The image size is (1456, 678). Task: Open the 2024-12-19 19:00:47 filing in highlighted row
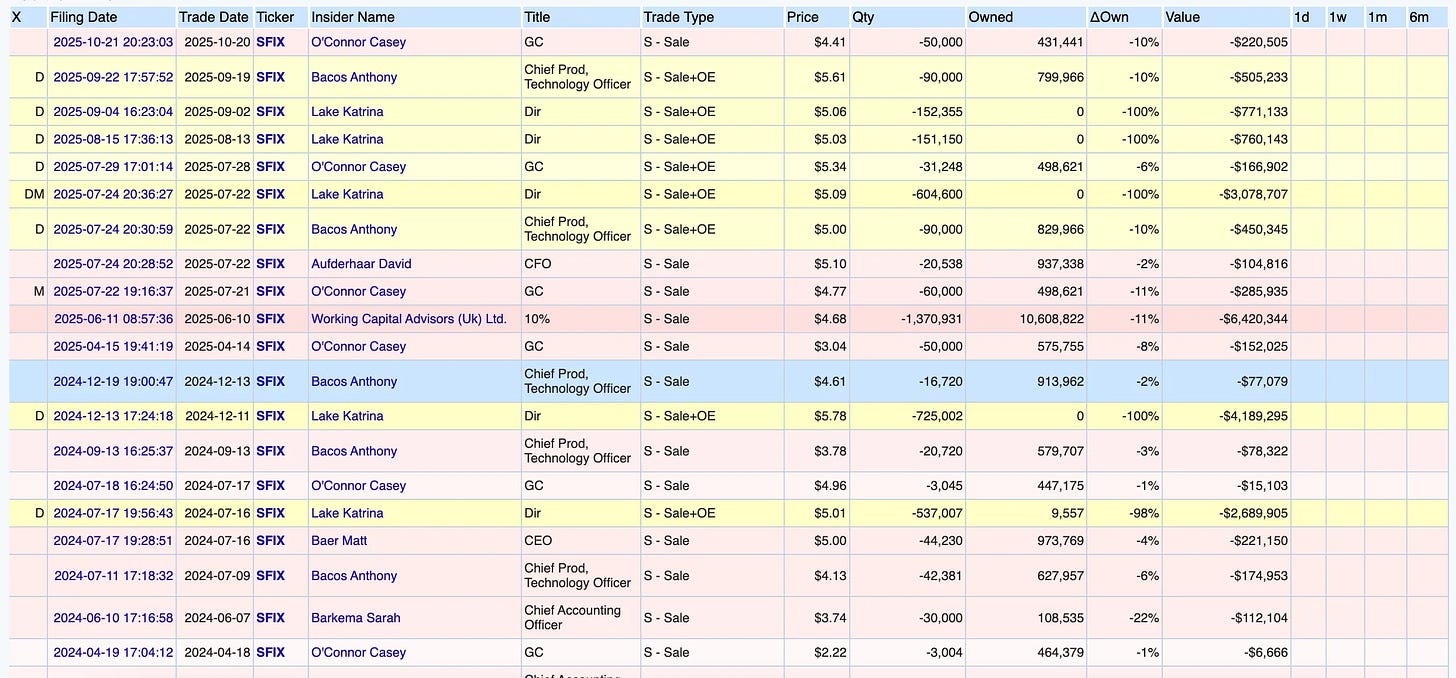tap(113, 381)
